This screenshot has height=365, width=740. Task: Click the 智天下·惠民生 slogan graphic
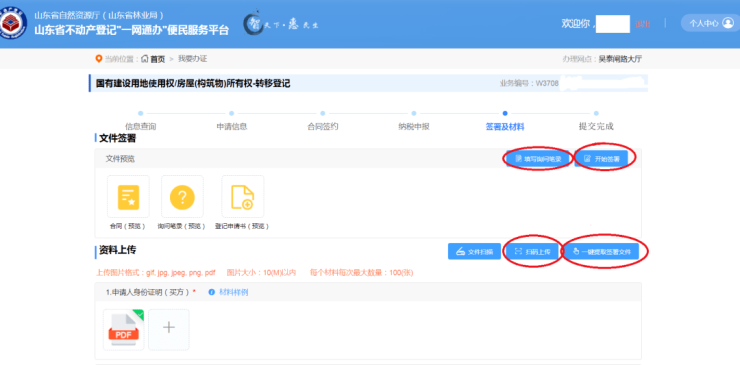pos(281,24)
